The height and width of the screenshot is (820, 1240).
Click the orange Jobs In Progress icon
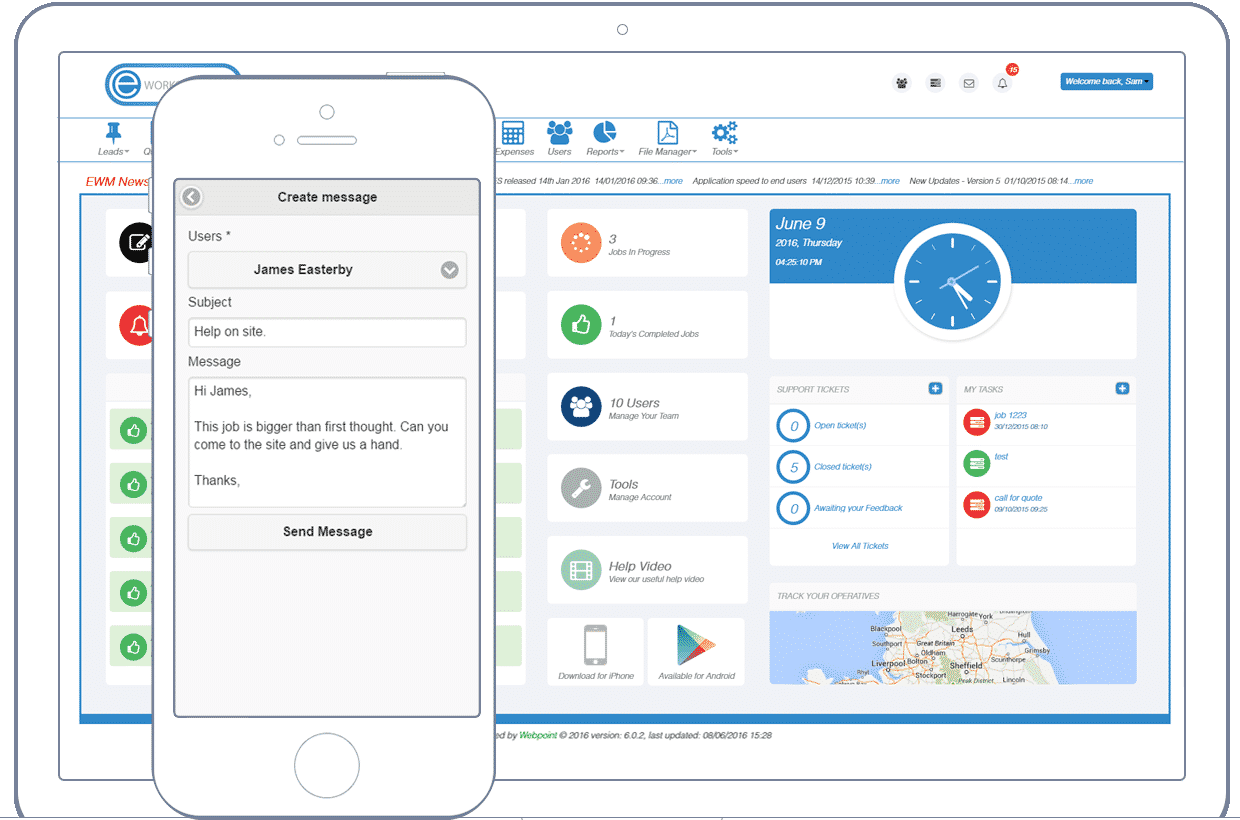point(580,243)
